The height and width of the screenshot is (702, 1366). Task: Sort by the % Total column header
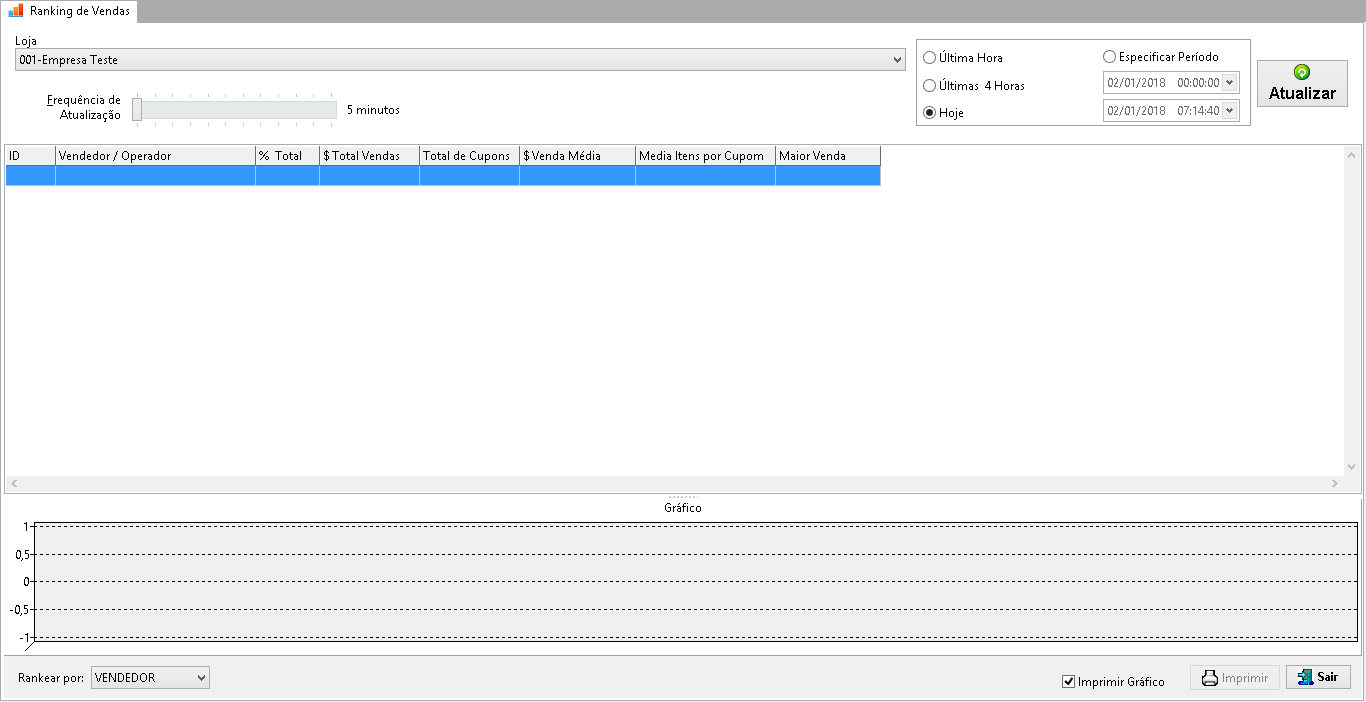coord(287,156)
